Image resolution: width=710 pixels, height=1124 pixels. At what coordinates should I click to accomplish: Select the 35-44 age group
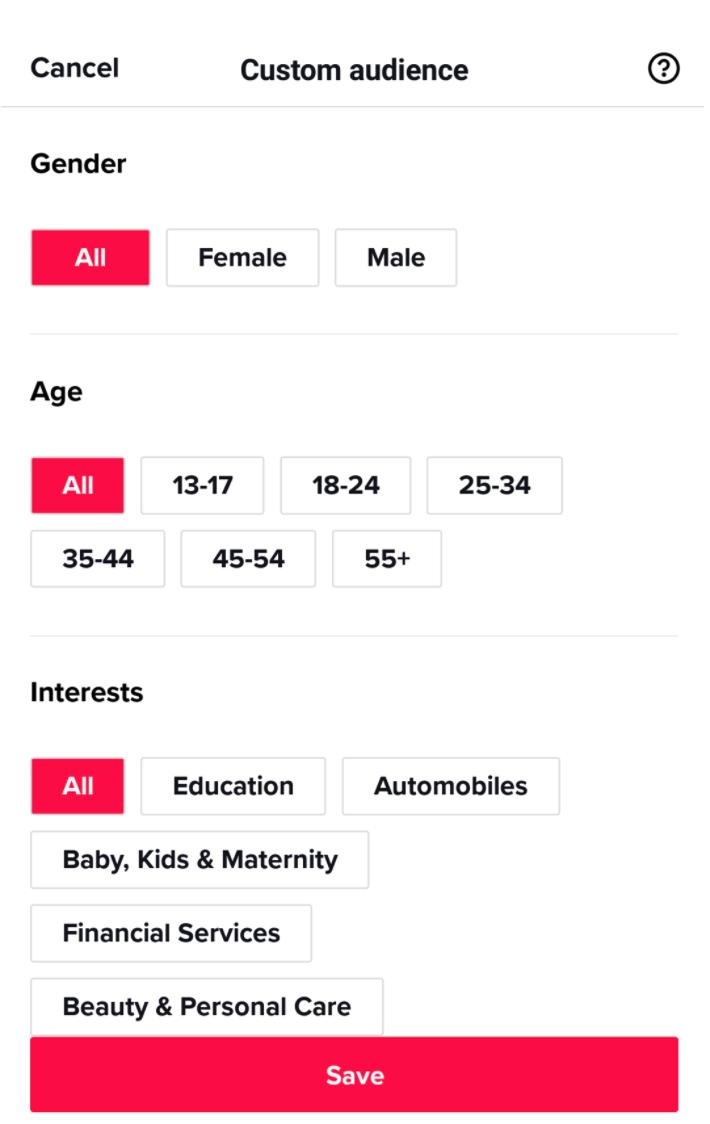98,559
